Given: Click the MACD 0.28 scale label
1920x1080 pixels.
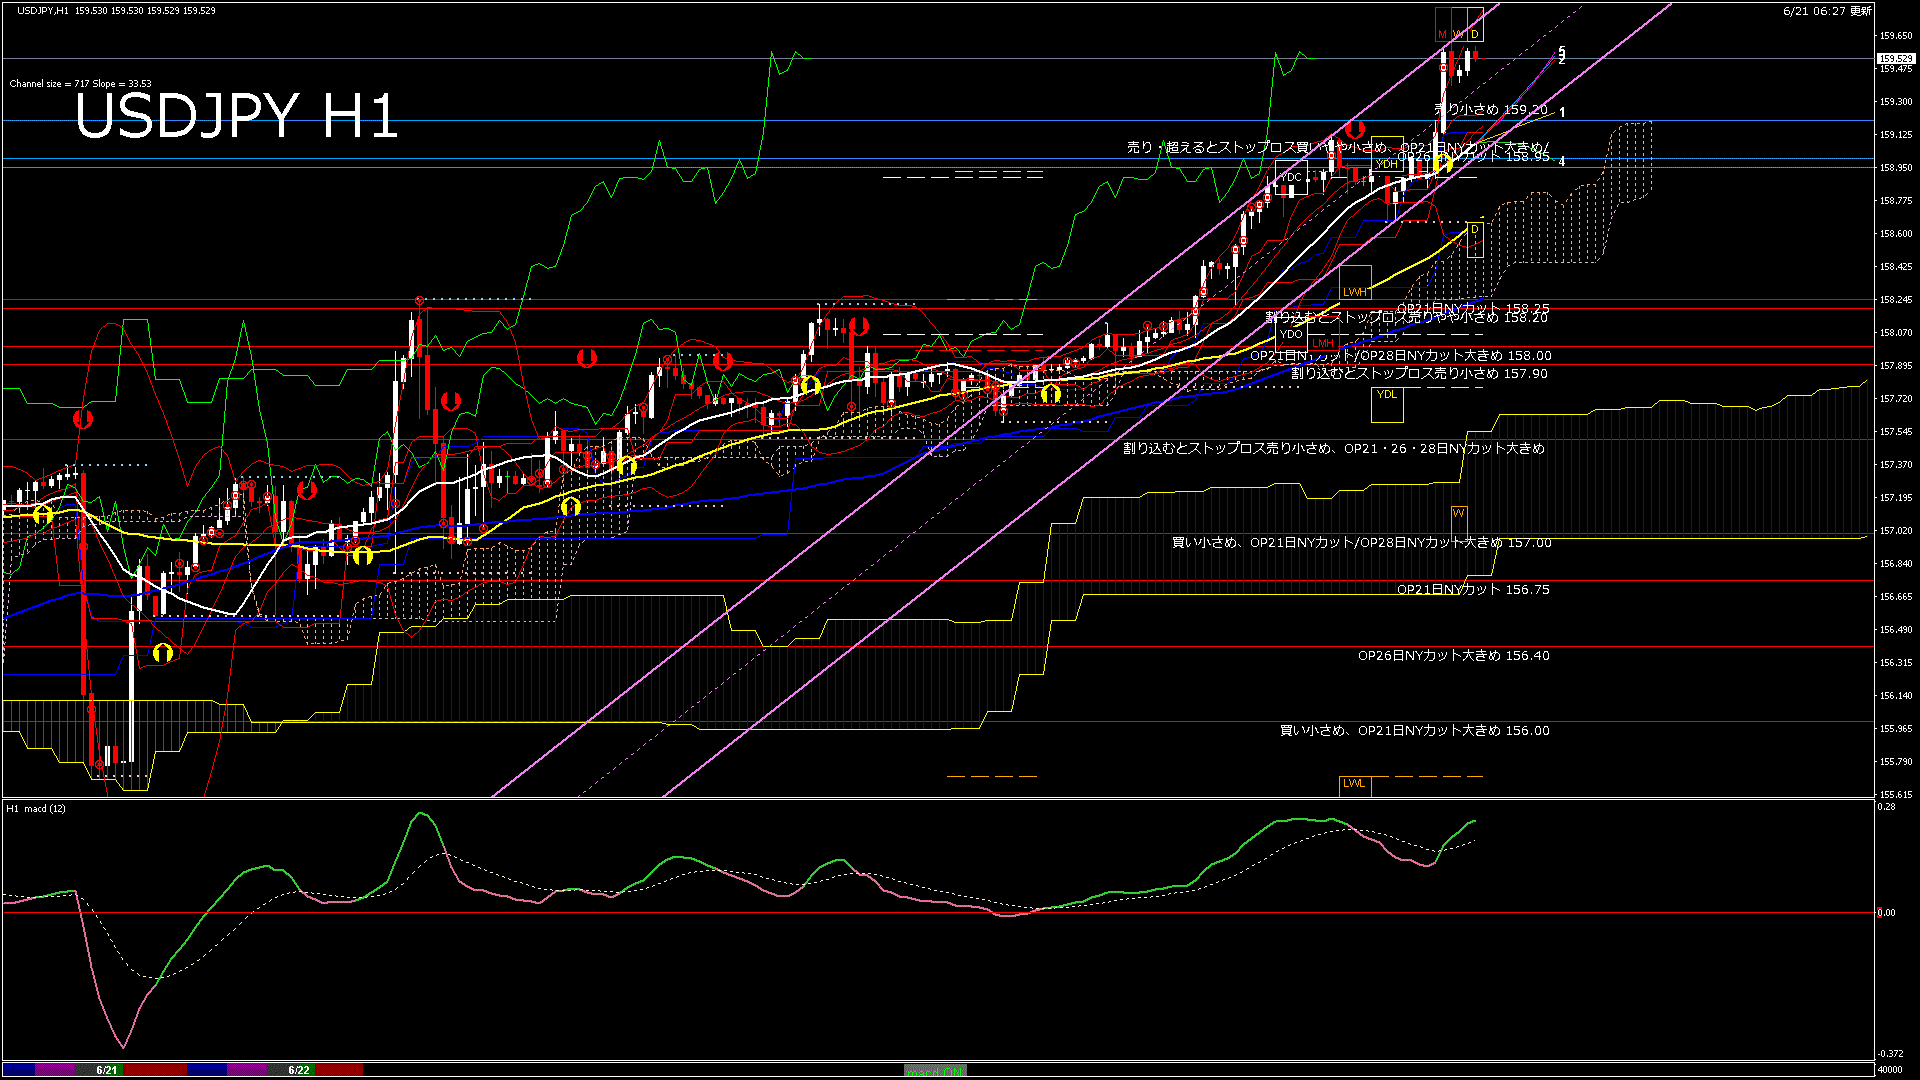Looking at the screenshot, I should click(1887, 806).
